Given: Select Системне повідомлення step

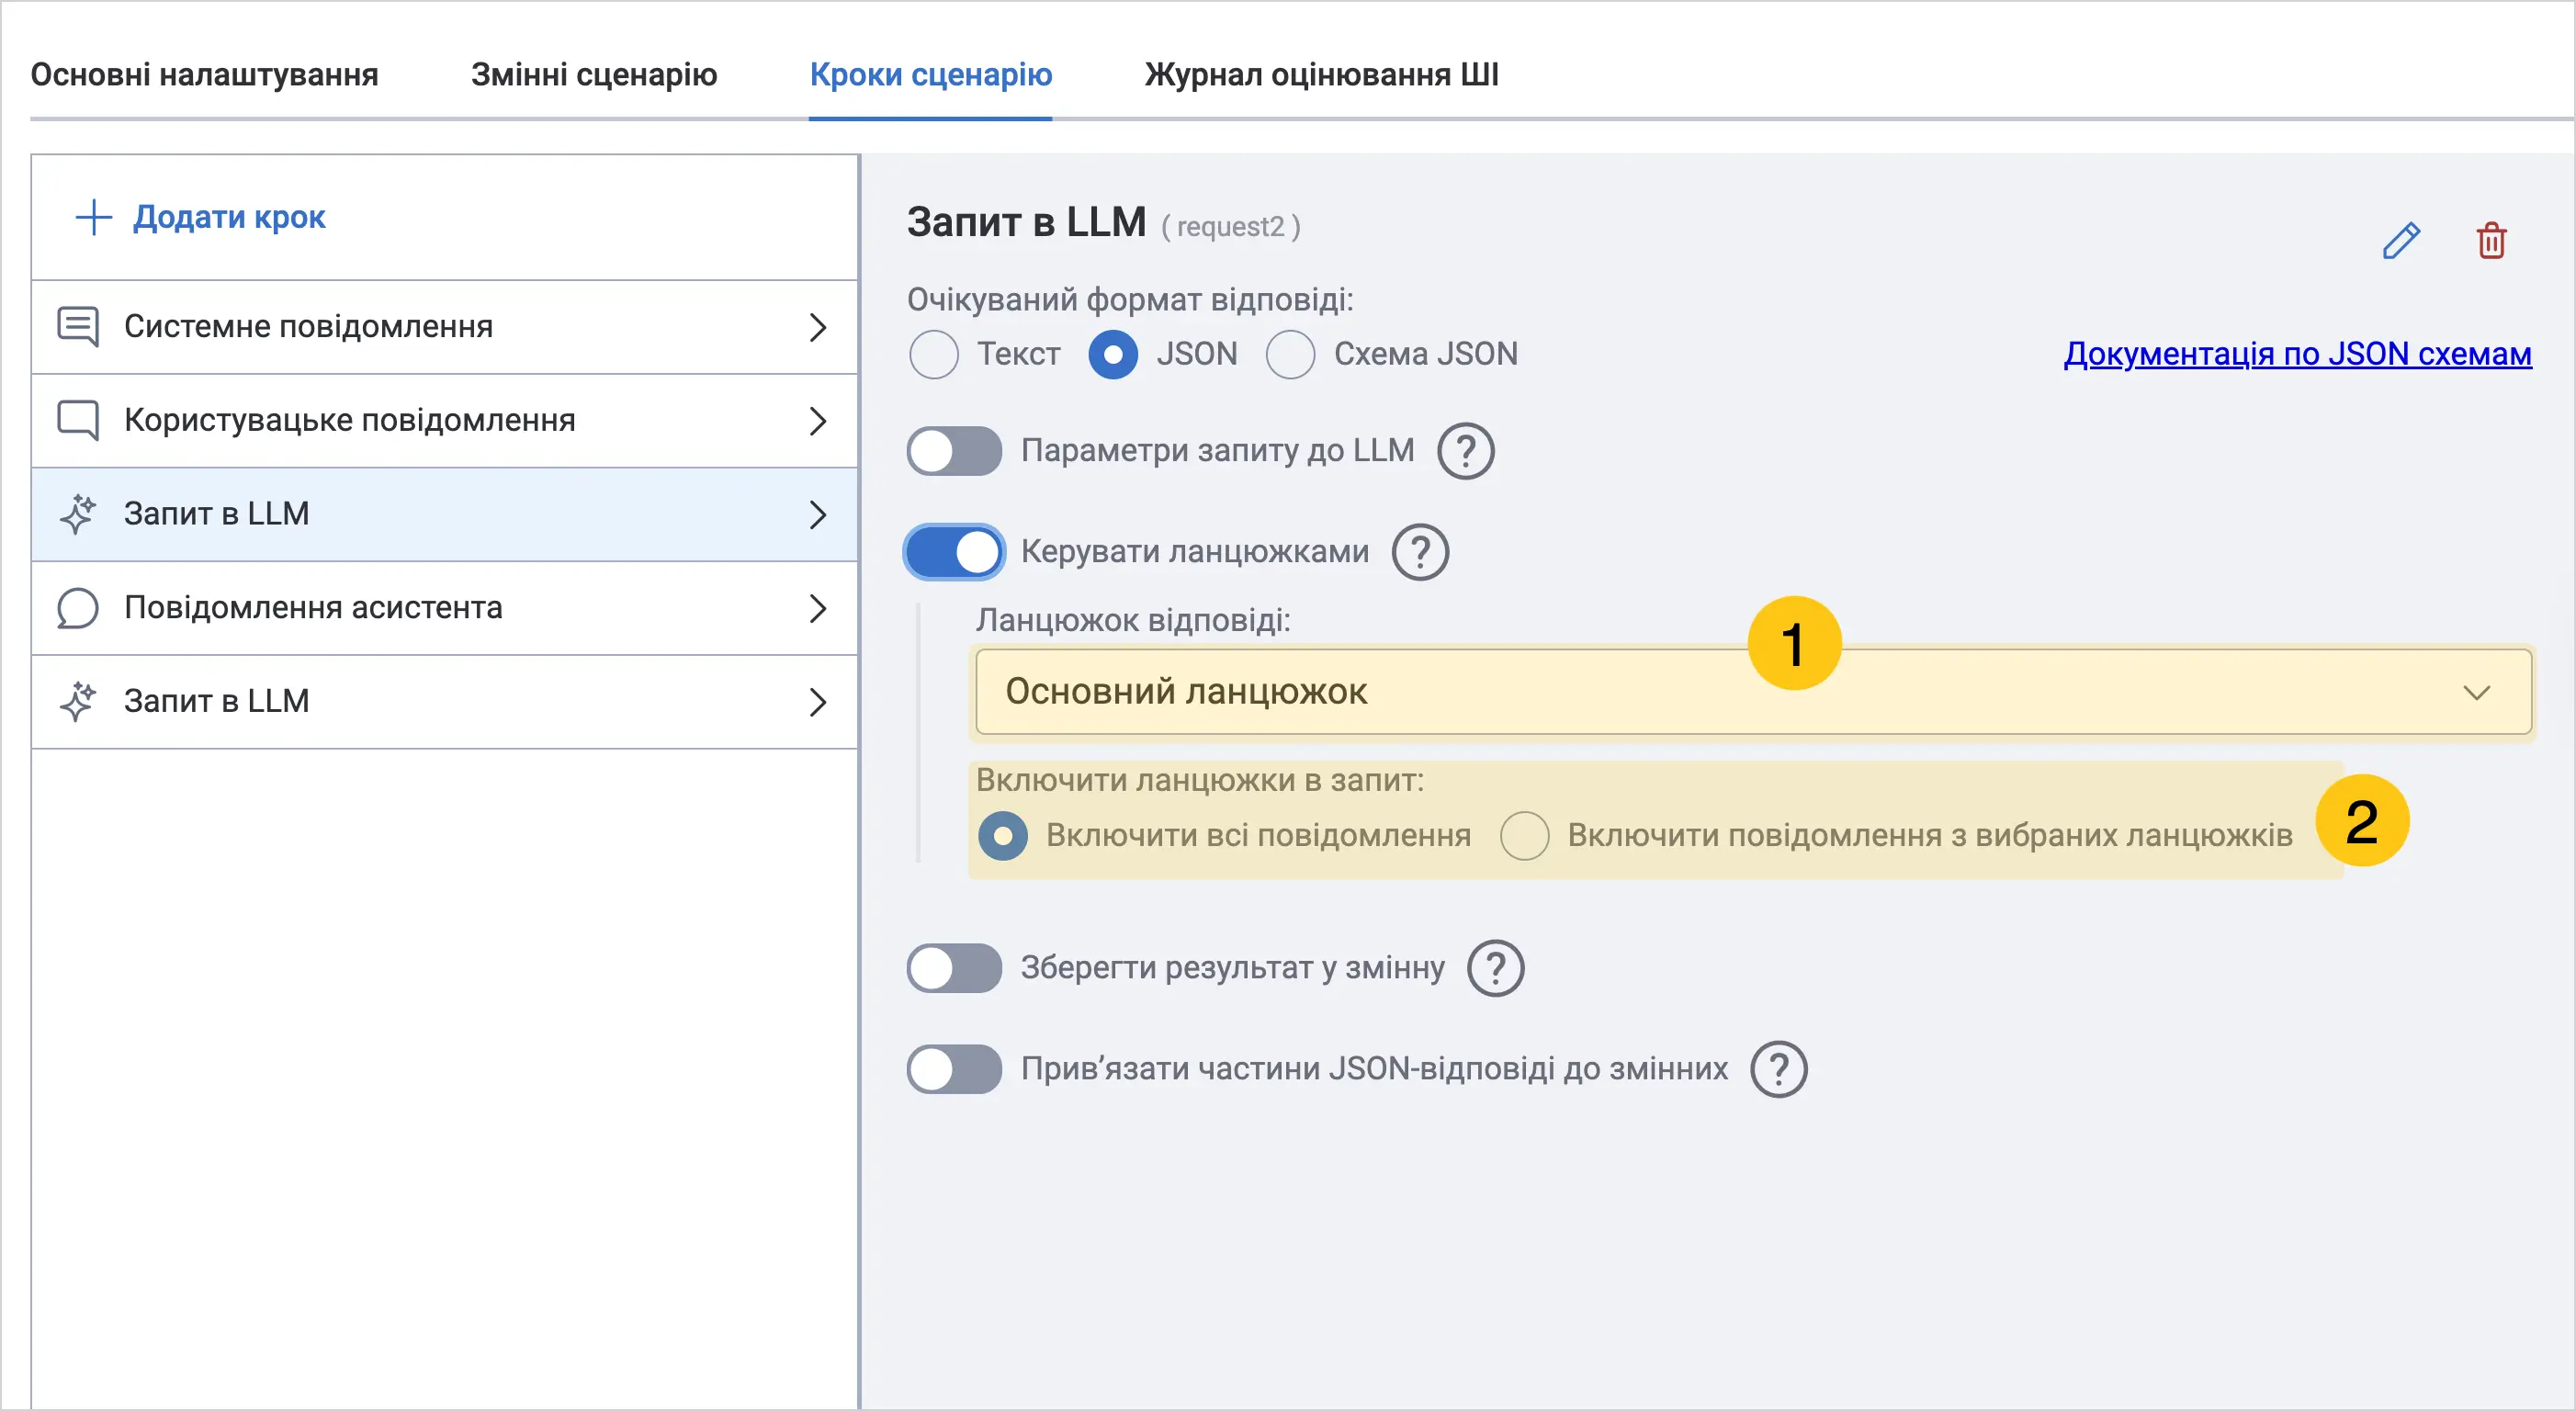Looking at the screenshot, I should click(445, 327).
